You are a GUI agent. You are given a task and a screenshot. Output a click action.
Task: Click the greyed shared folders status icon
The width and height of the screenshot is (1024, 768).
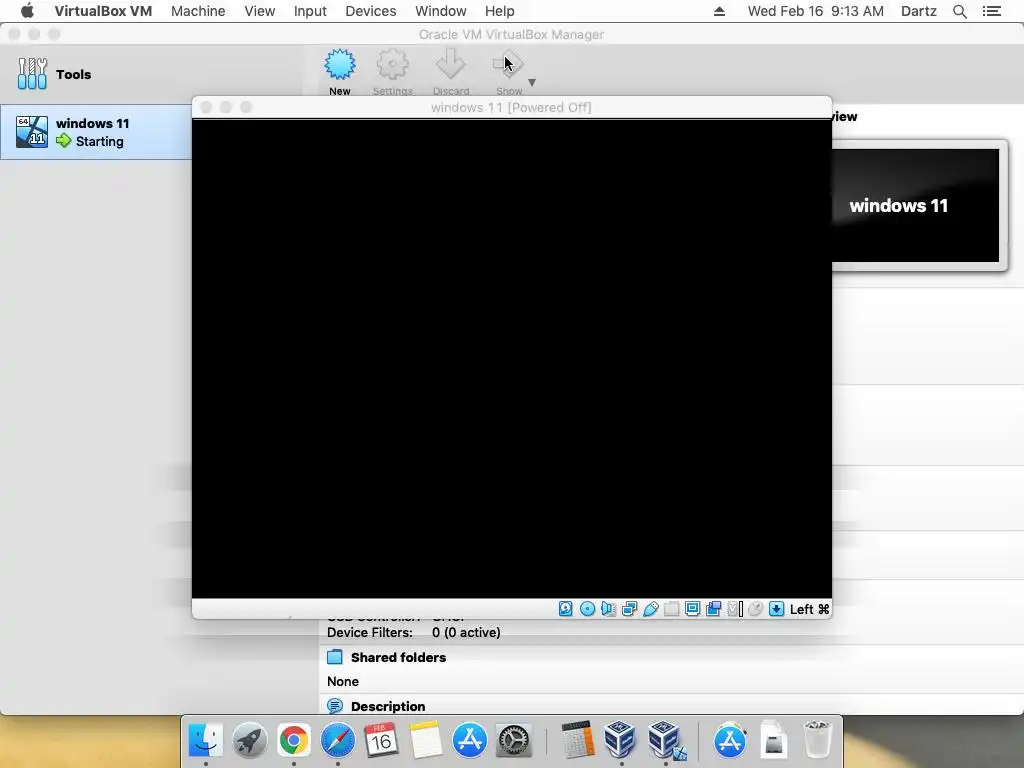(671, 609)
